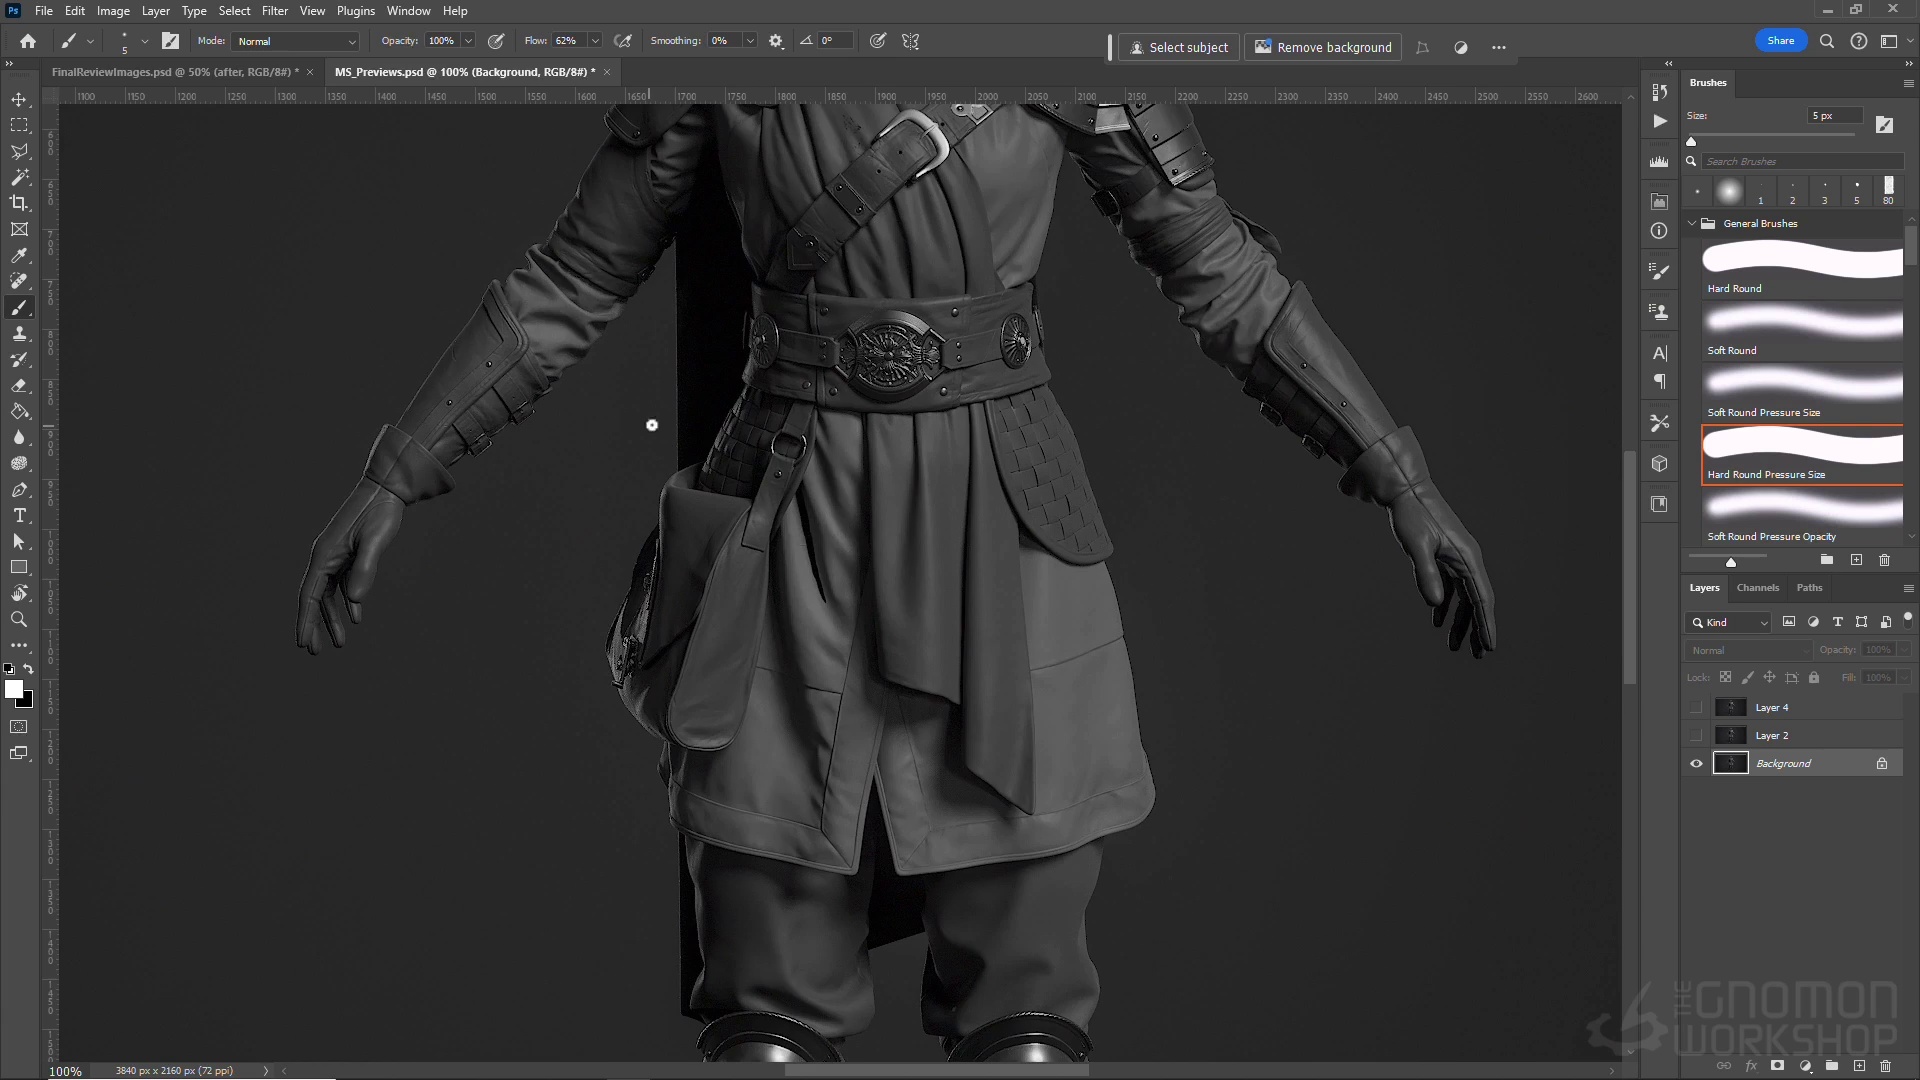The image size is (1920, 1080).
Task: Choose the Hard Round brush
Action: [x=1802, y=269]
